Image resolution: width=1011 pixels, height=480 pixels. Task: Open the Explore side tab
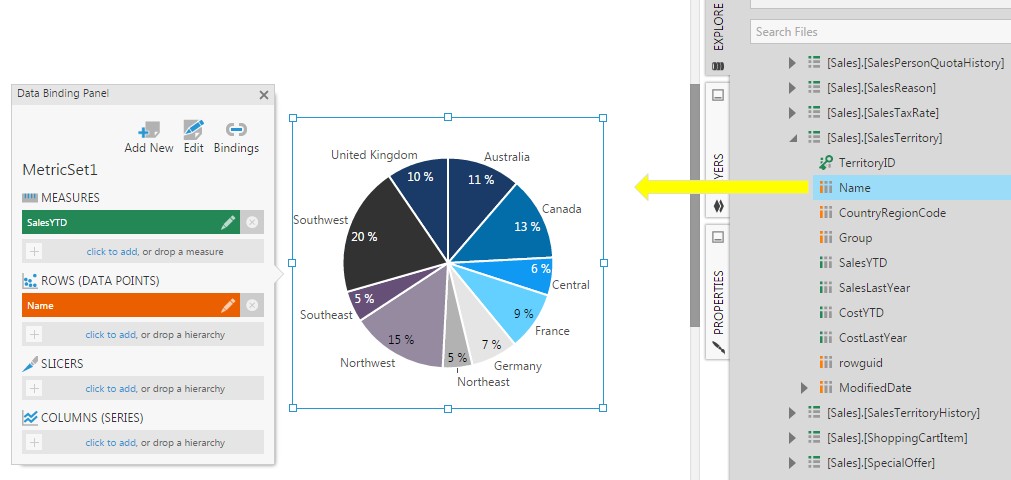click(x=718, y=35)
